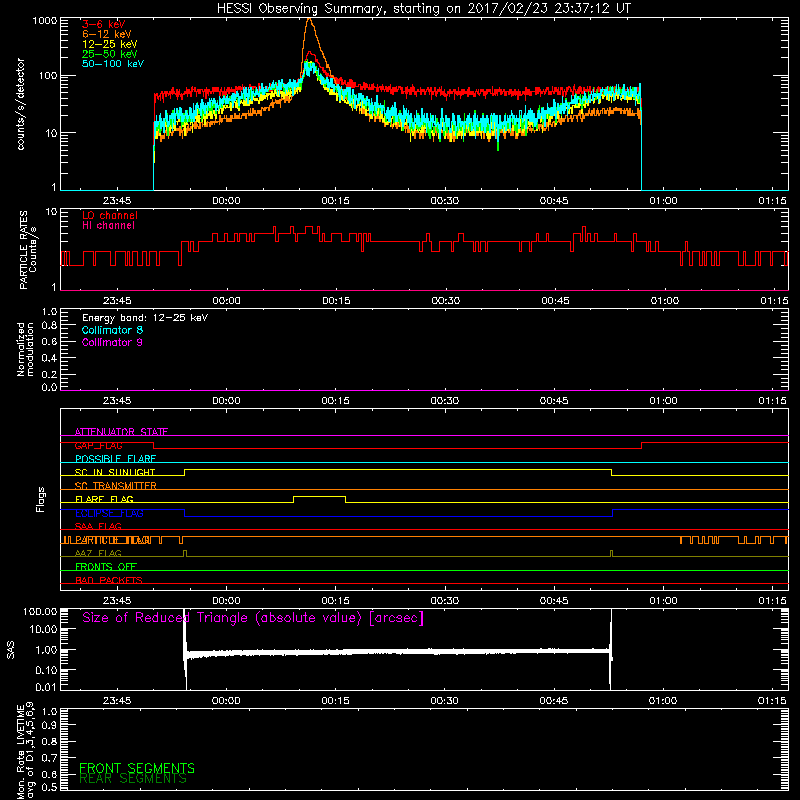The image size is (800, 800).
Task: Click the 1000 tick label on counts axis
Action: point(44,20)
